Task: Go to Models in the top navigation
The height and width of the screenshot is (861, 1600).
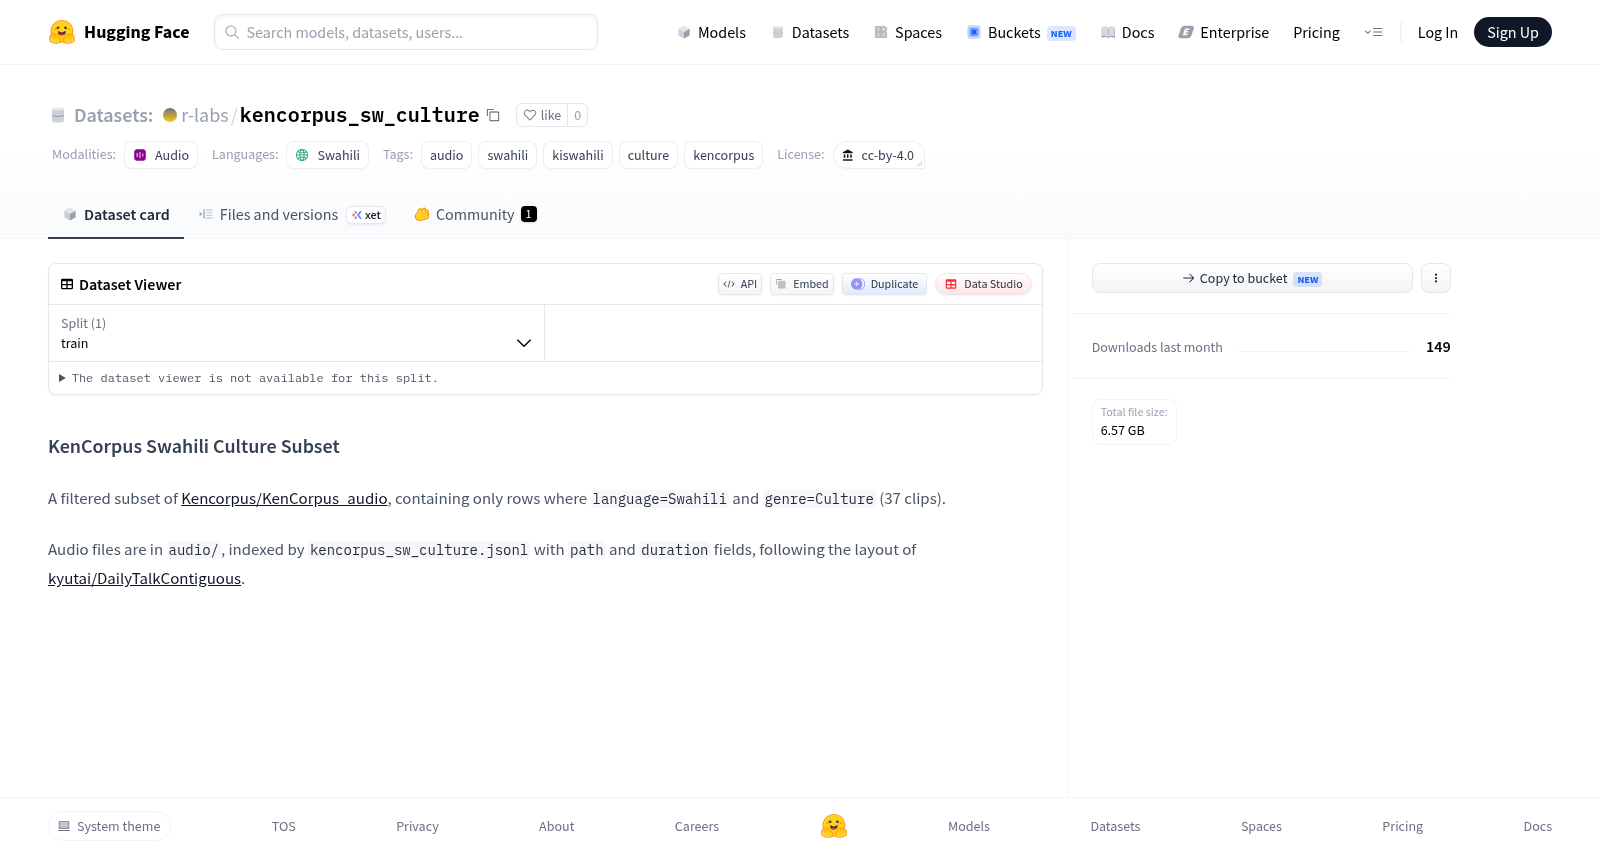Action: tap(711, 32)
